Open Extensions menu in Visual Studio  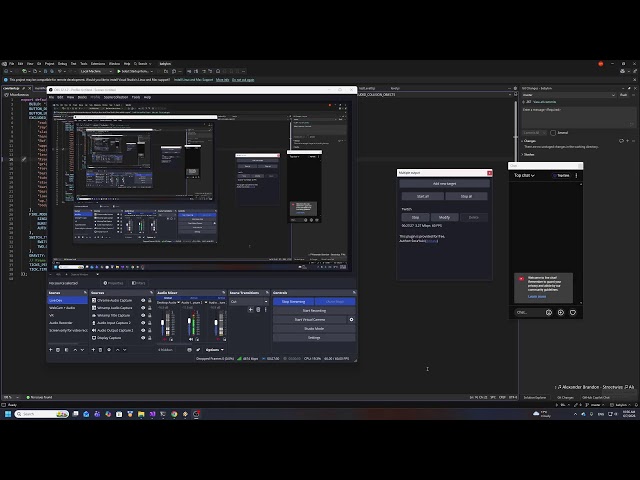click(x=98, y=64)
